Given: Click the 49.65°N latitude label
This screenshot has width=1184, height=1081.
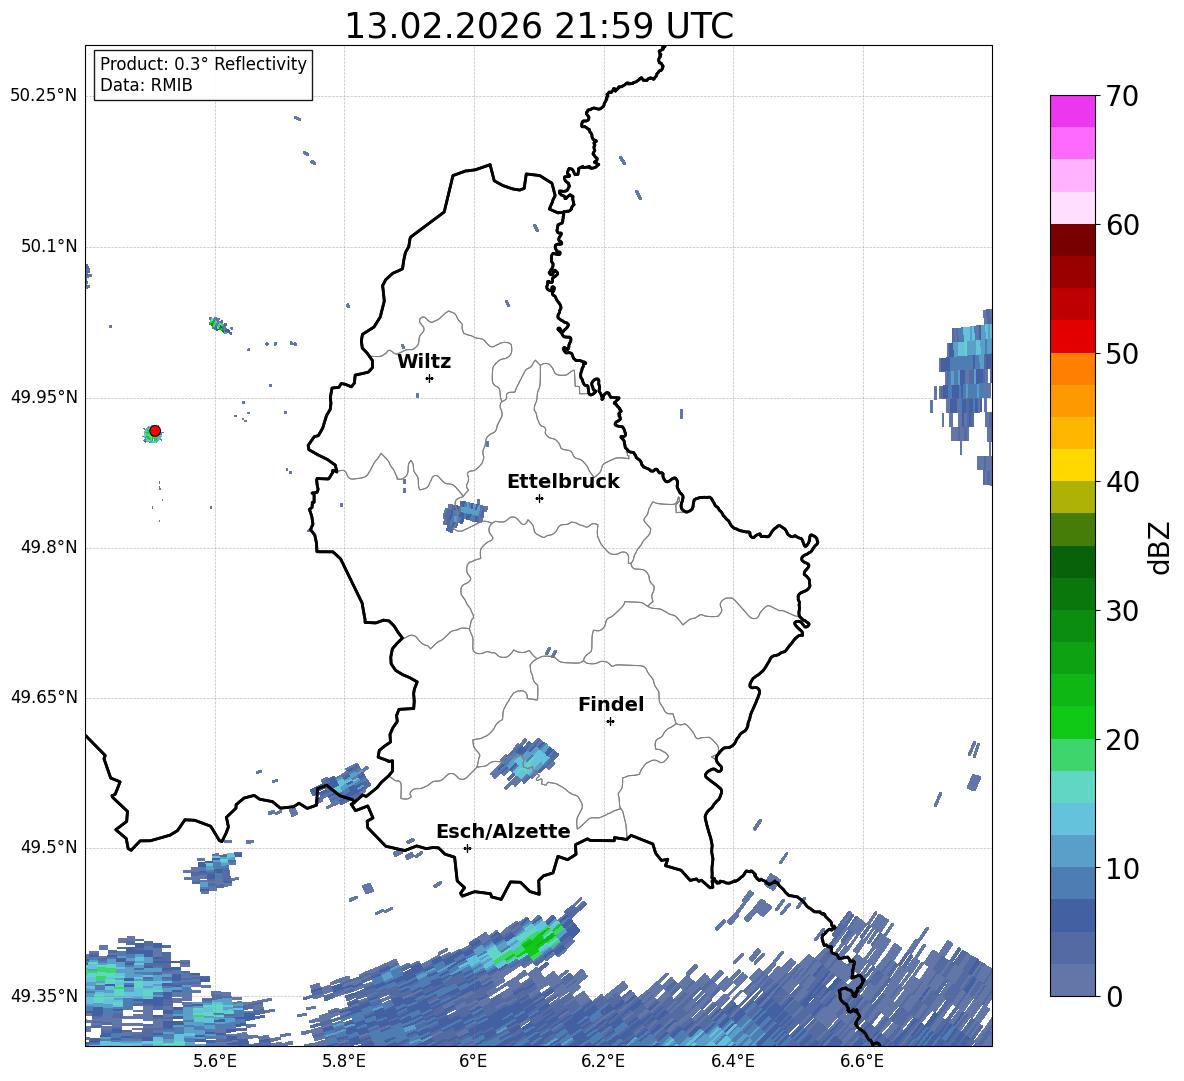Looking at the screenshot, I should pyautogui.click(x=44, y=697).
